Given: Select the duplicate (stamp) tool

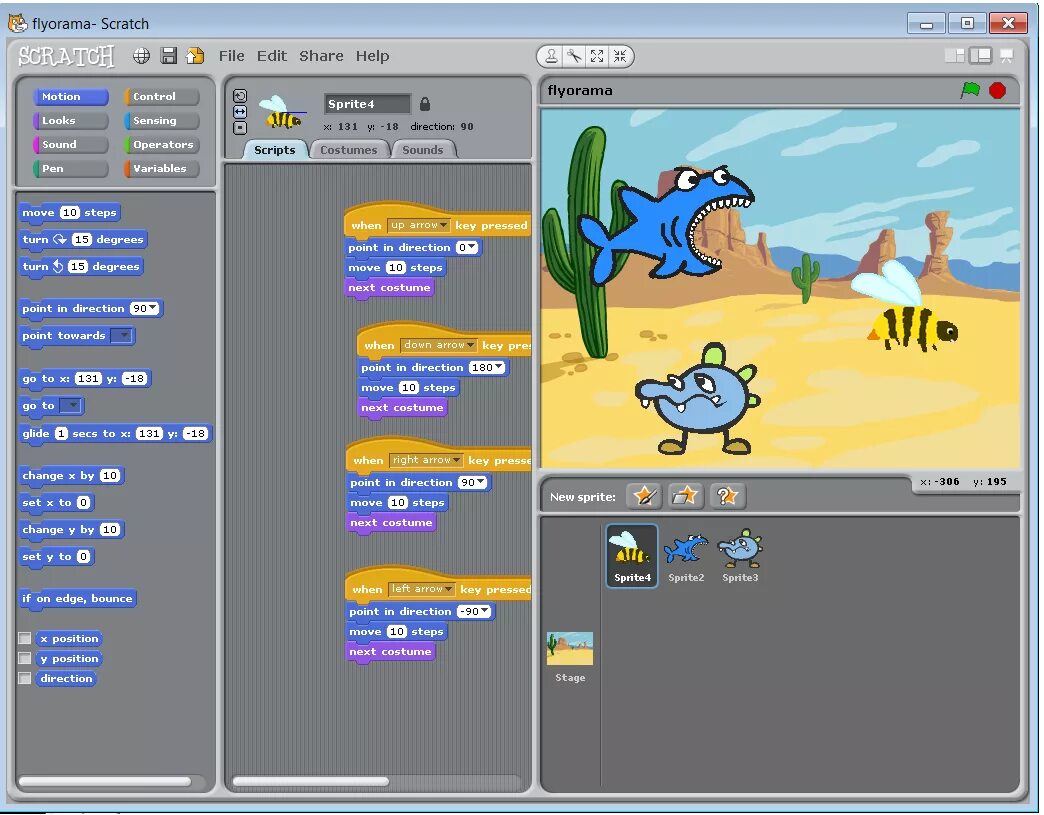Looking at the screenshot, I should pos(551,56).
